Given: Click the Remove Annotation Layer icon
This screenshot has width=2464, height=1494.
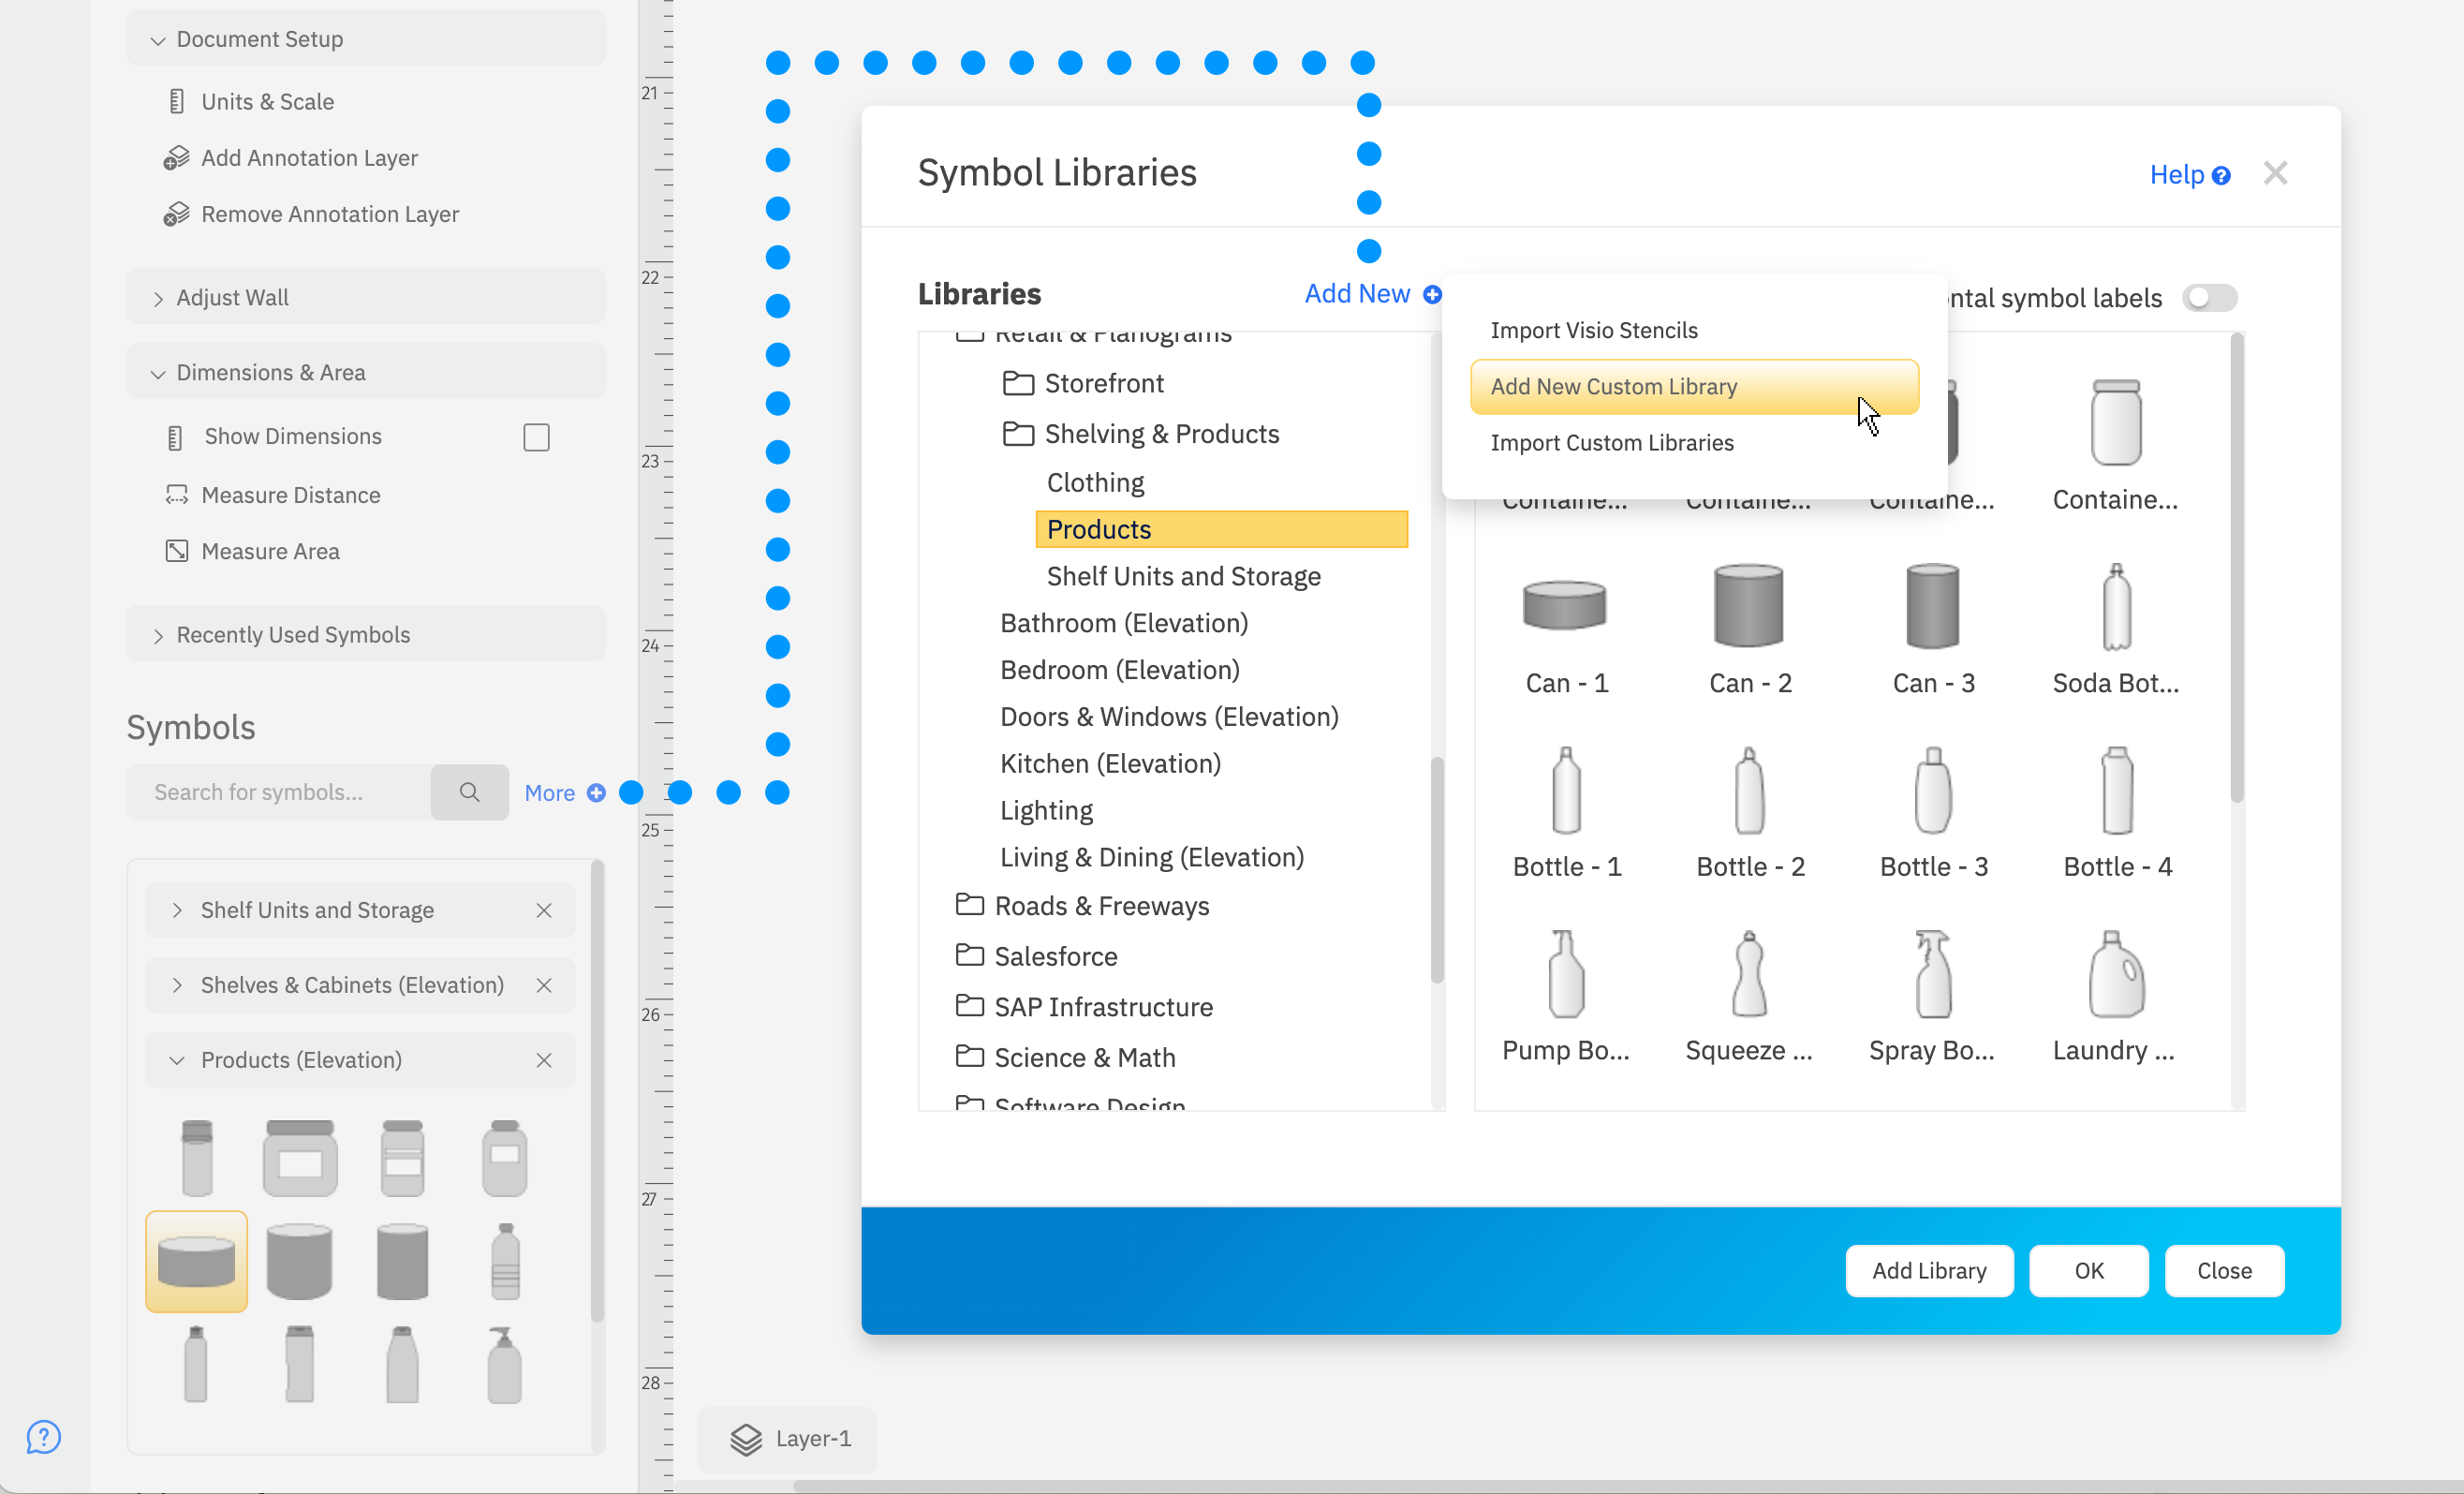Looking at the screenshot, I should 177,213.
